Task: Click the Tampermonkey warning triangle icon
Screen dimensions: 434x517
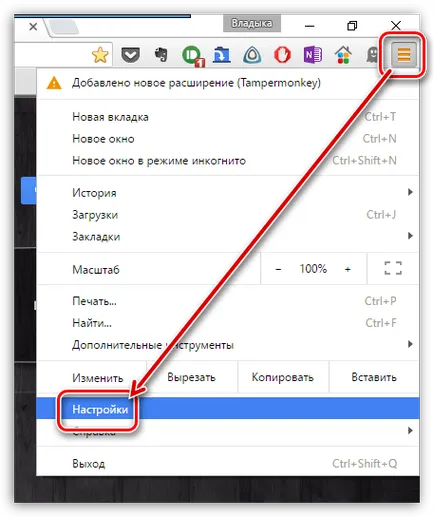Action: point(54,83)
